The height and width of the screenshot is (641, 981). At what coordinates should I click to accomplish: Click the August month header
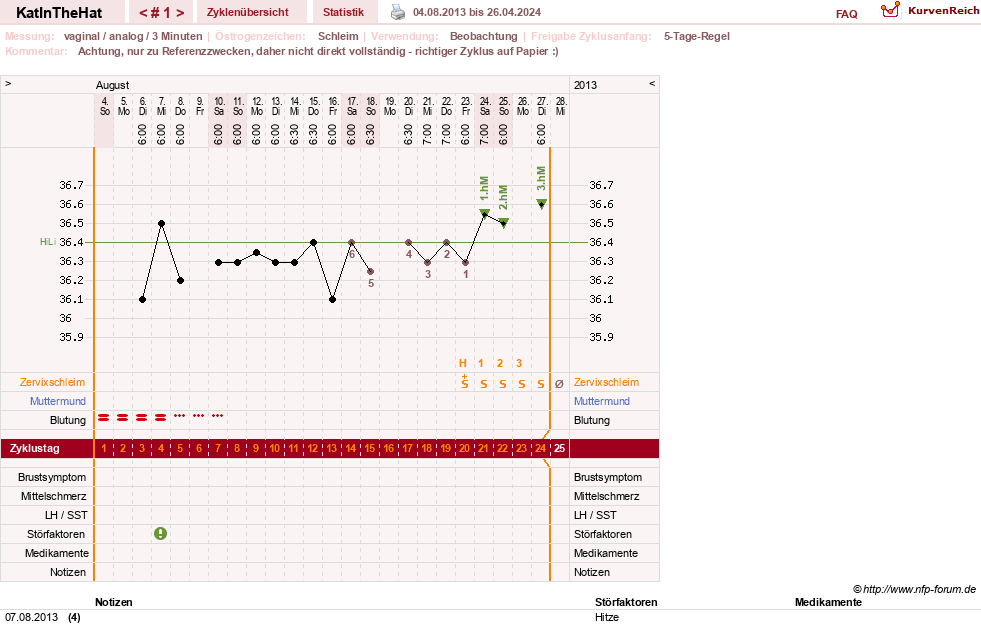113,85
